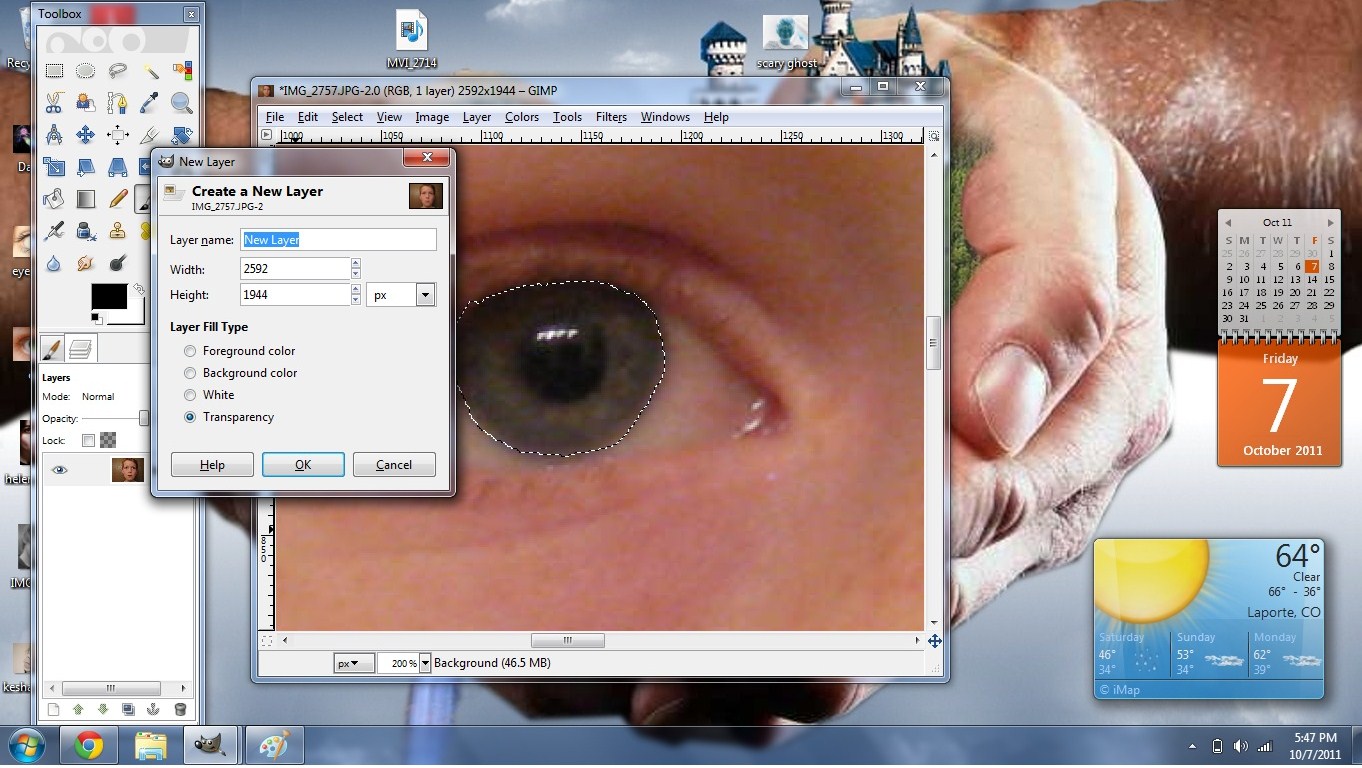1362x768 pixels.
Task: Select the Airbrush tool
Action: click(54, 231)
